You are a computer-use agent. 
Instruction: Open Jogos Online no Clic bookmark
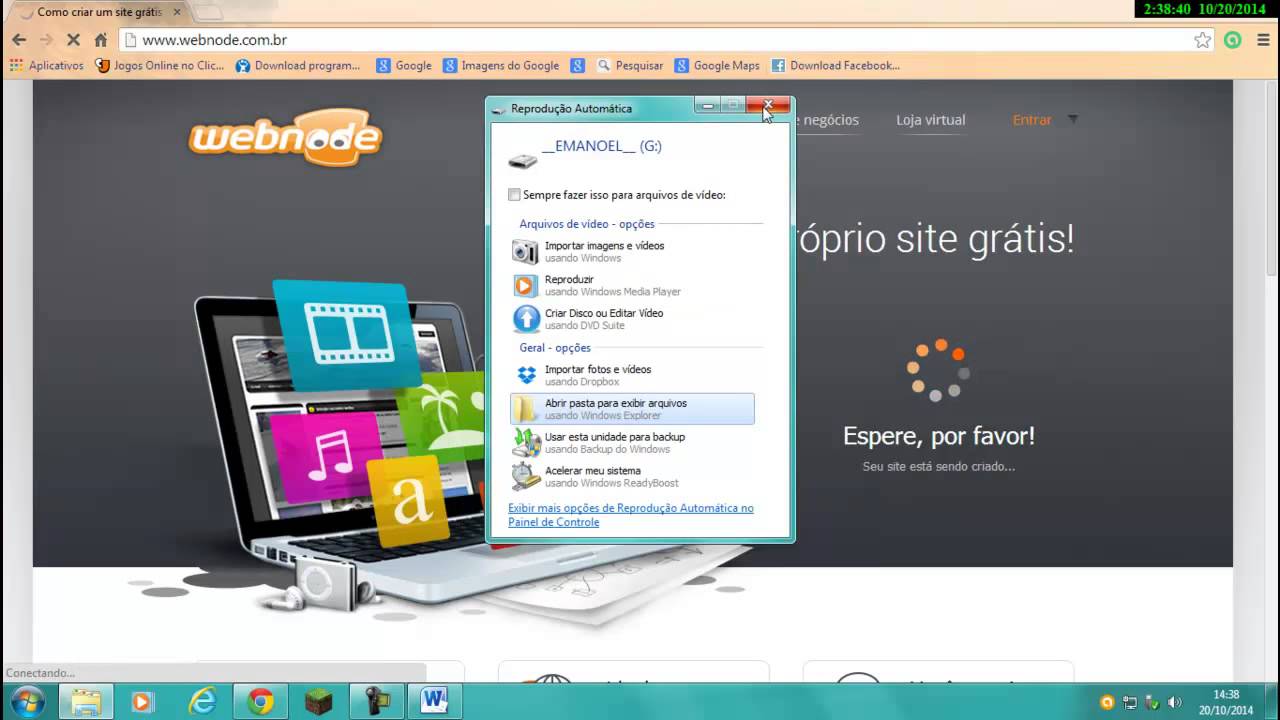pyautogui.click(x=160, y=66)
